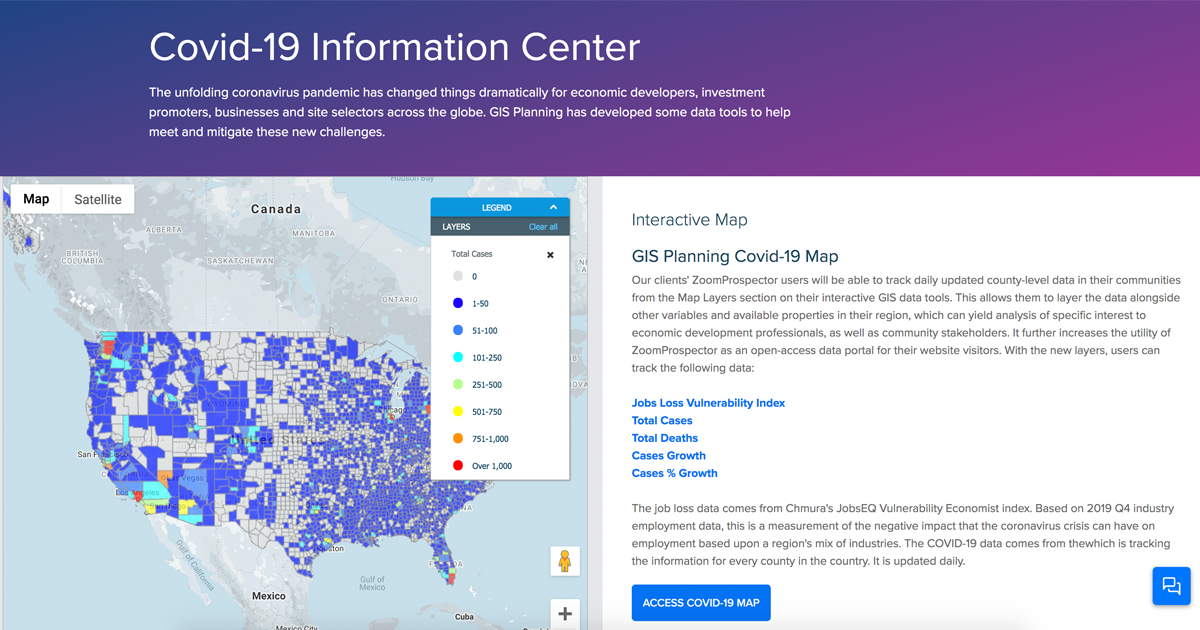The image size is (1200, 630).
Task: Open the live chat widget icon
Action: pos(1171,586)
